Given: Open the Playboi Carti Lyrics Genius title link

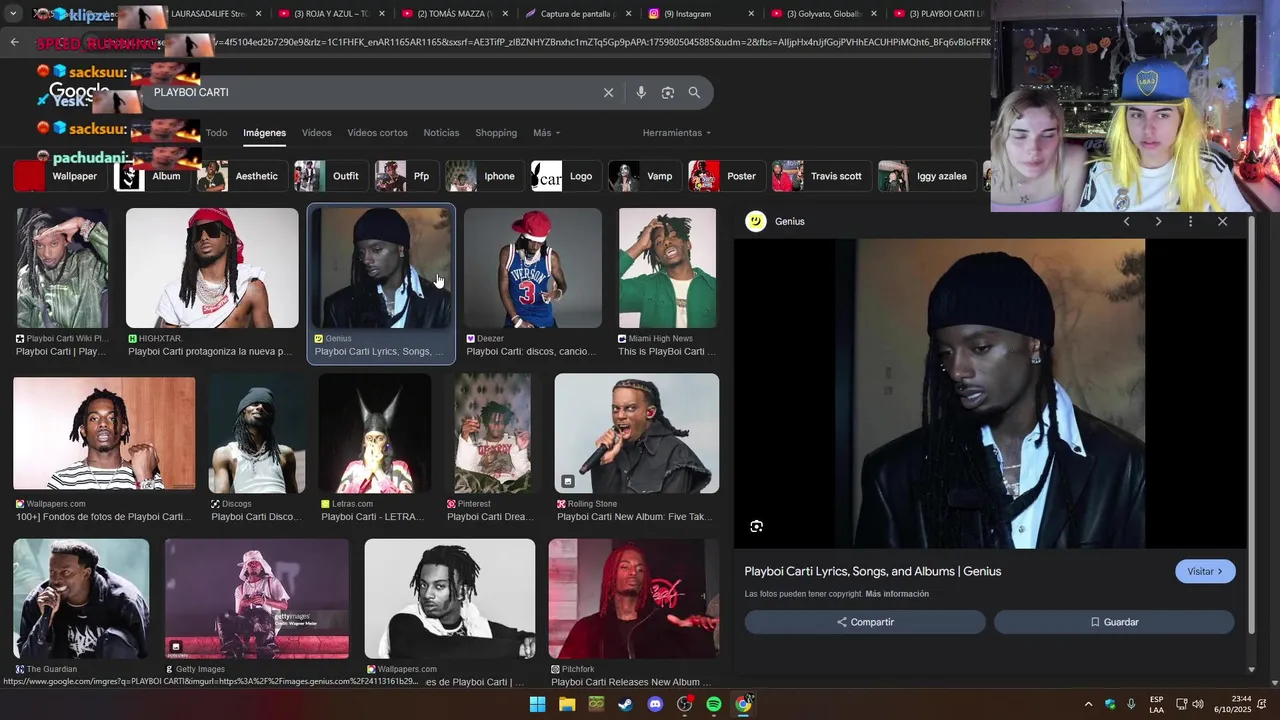Looking at the screenshot, I should tap(872, 571).
